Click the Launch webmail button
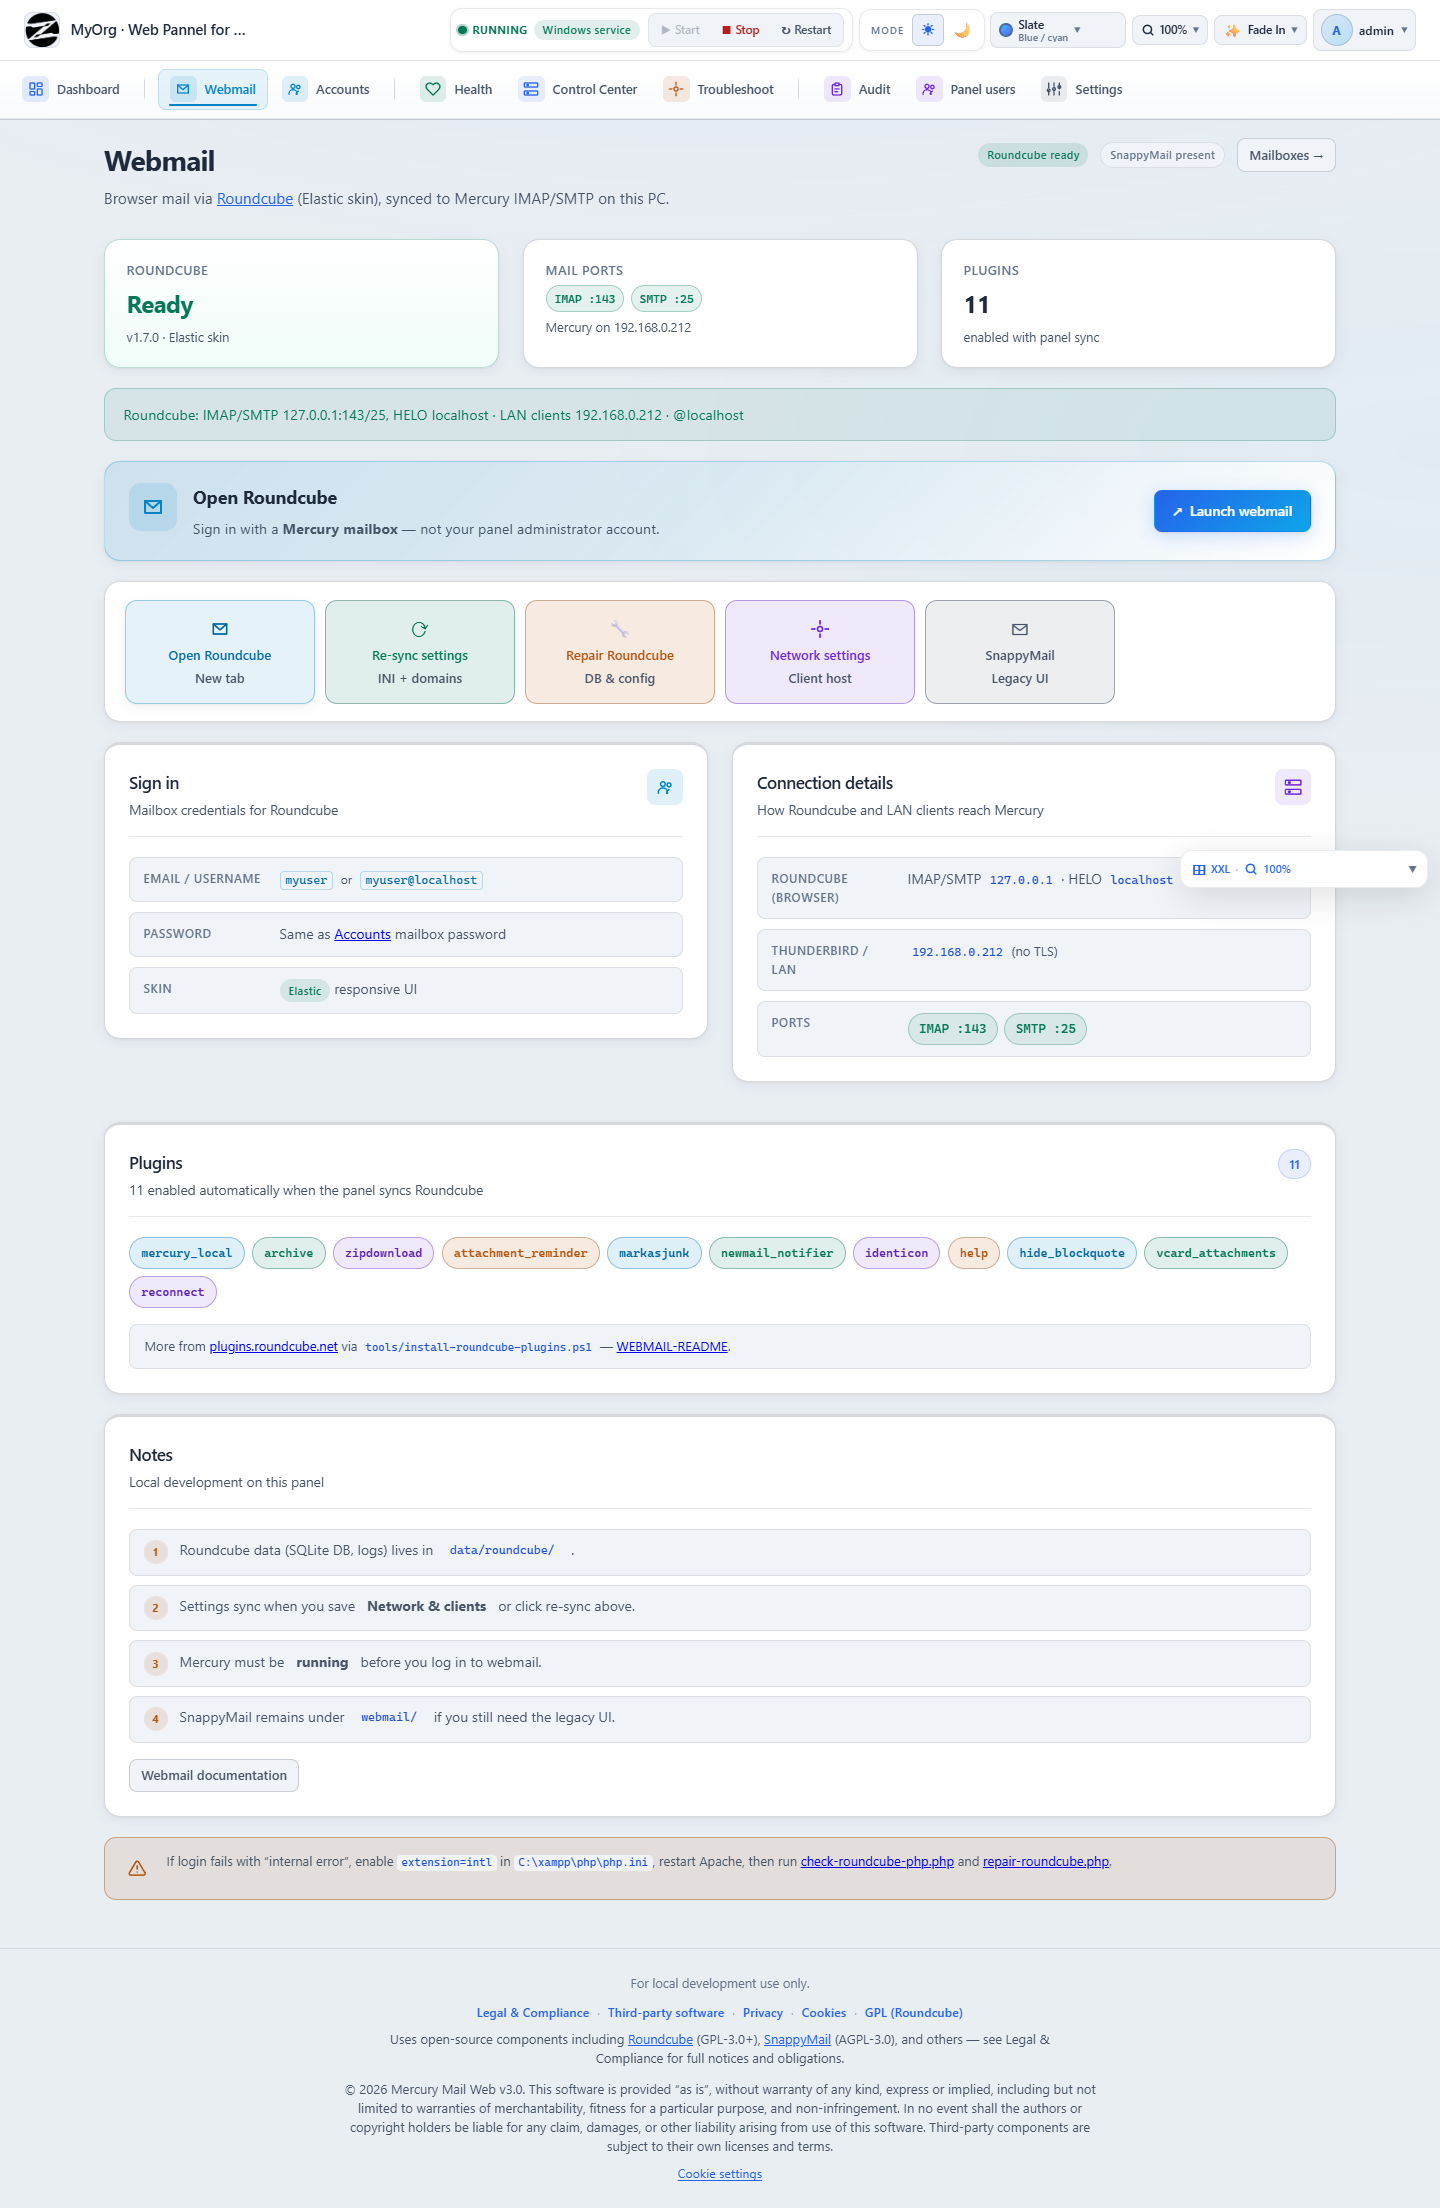 click(1232, 511)
